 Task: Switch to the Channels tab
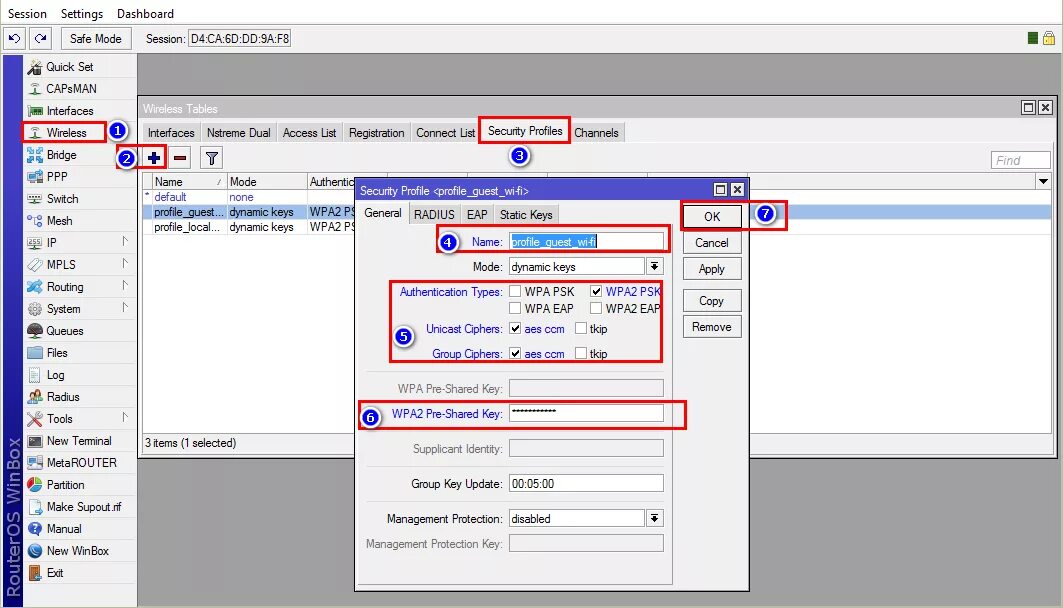point(596,133)
